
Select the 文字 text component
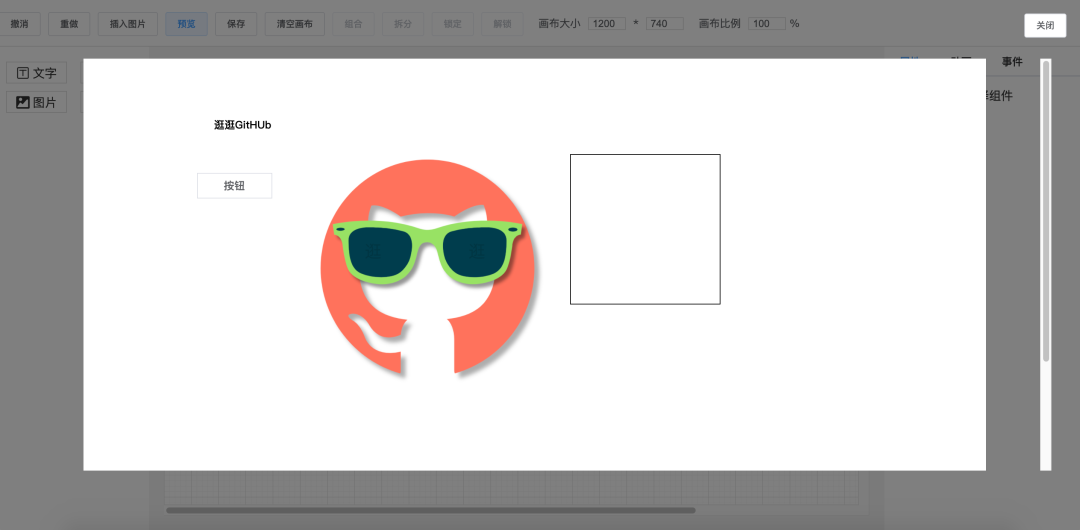37,73
